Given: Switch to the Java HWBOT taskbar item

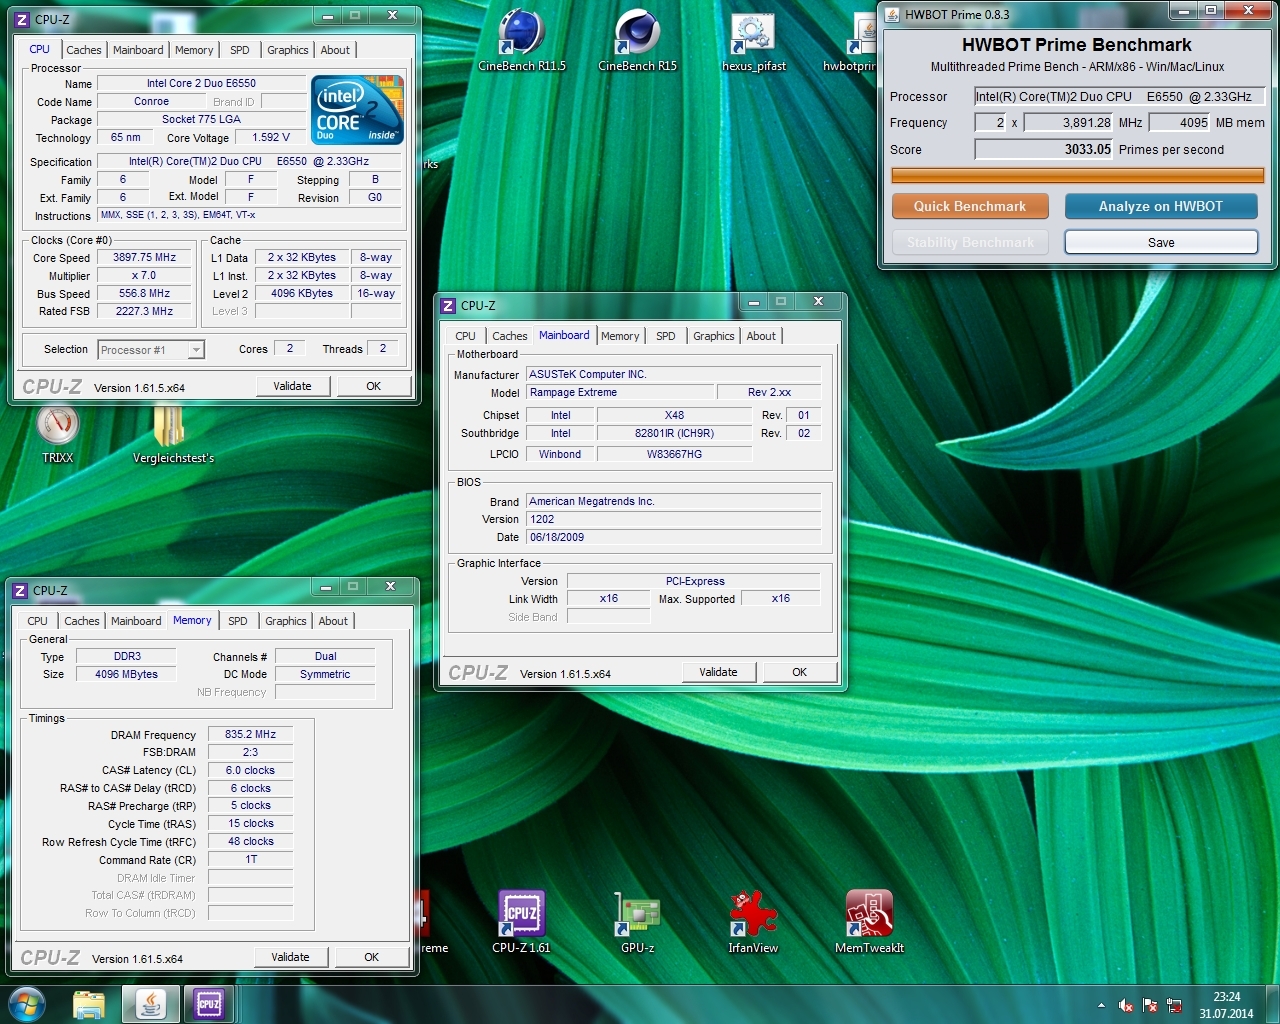Looking at the screenshot, I should [151, 1004].
